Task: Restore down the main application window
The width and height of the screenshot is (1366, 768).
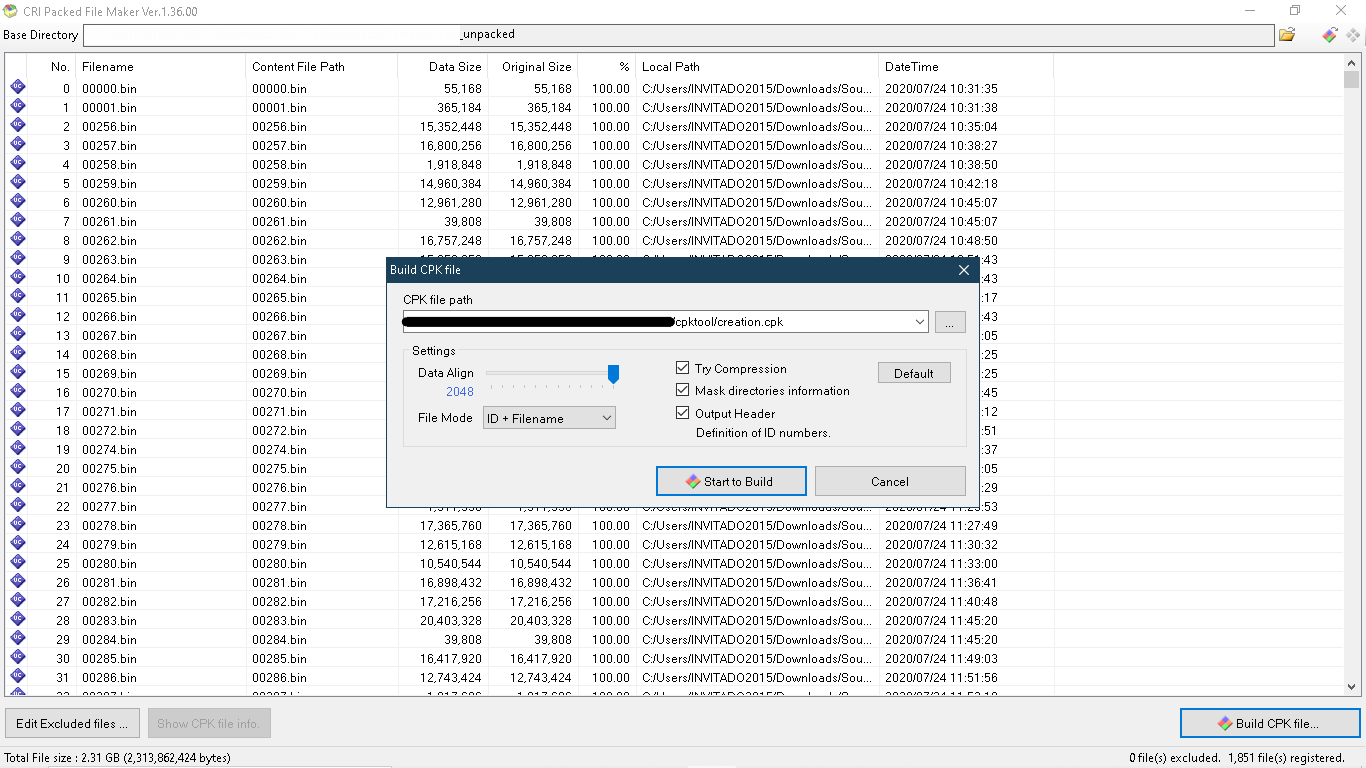Action: pyautogui.click(x=1295, y=11)
